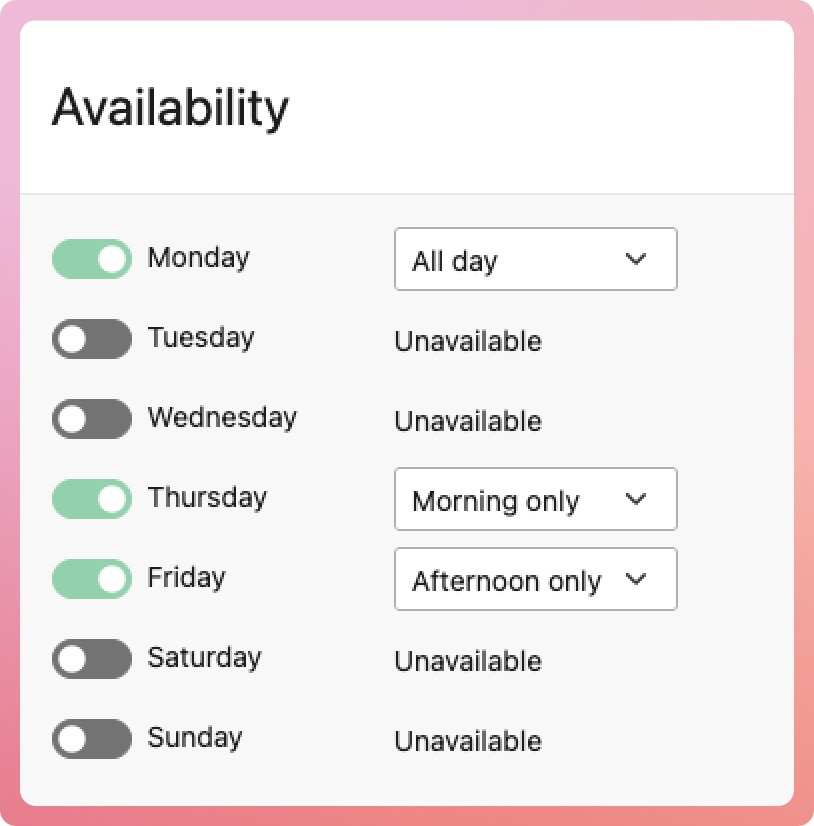Click the Monday label
814x826 pixels.
coord(198,258)
